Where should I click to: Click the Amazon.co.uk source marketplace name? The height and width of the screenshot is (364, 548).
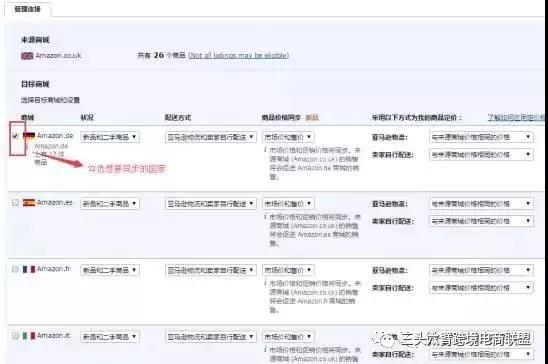tap(58, 56)
